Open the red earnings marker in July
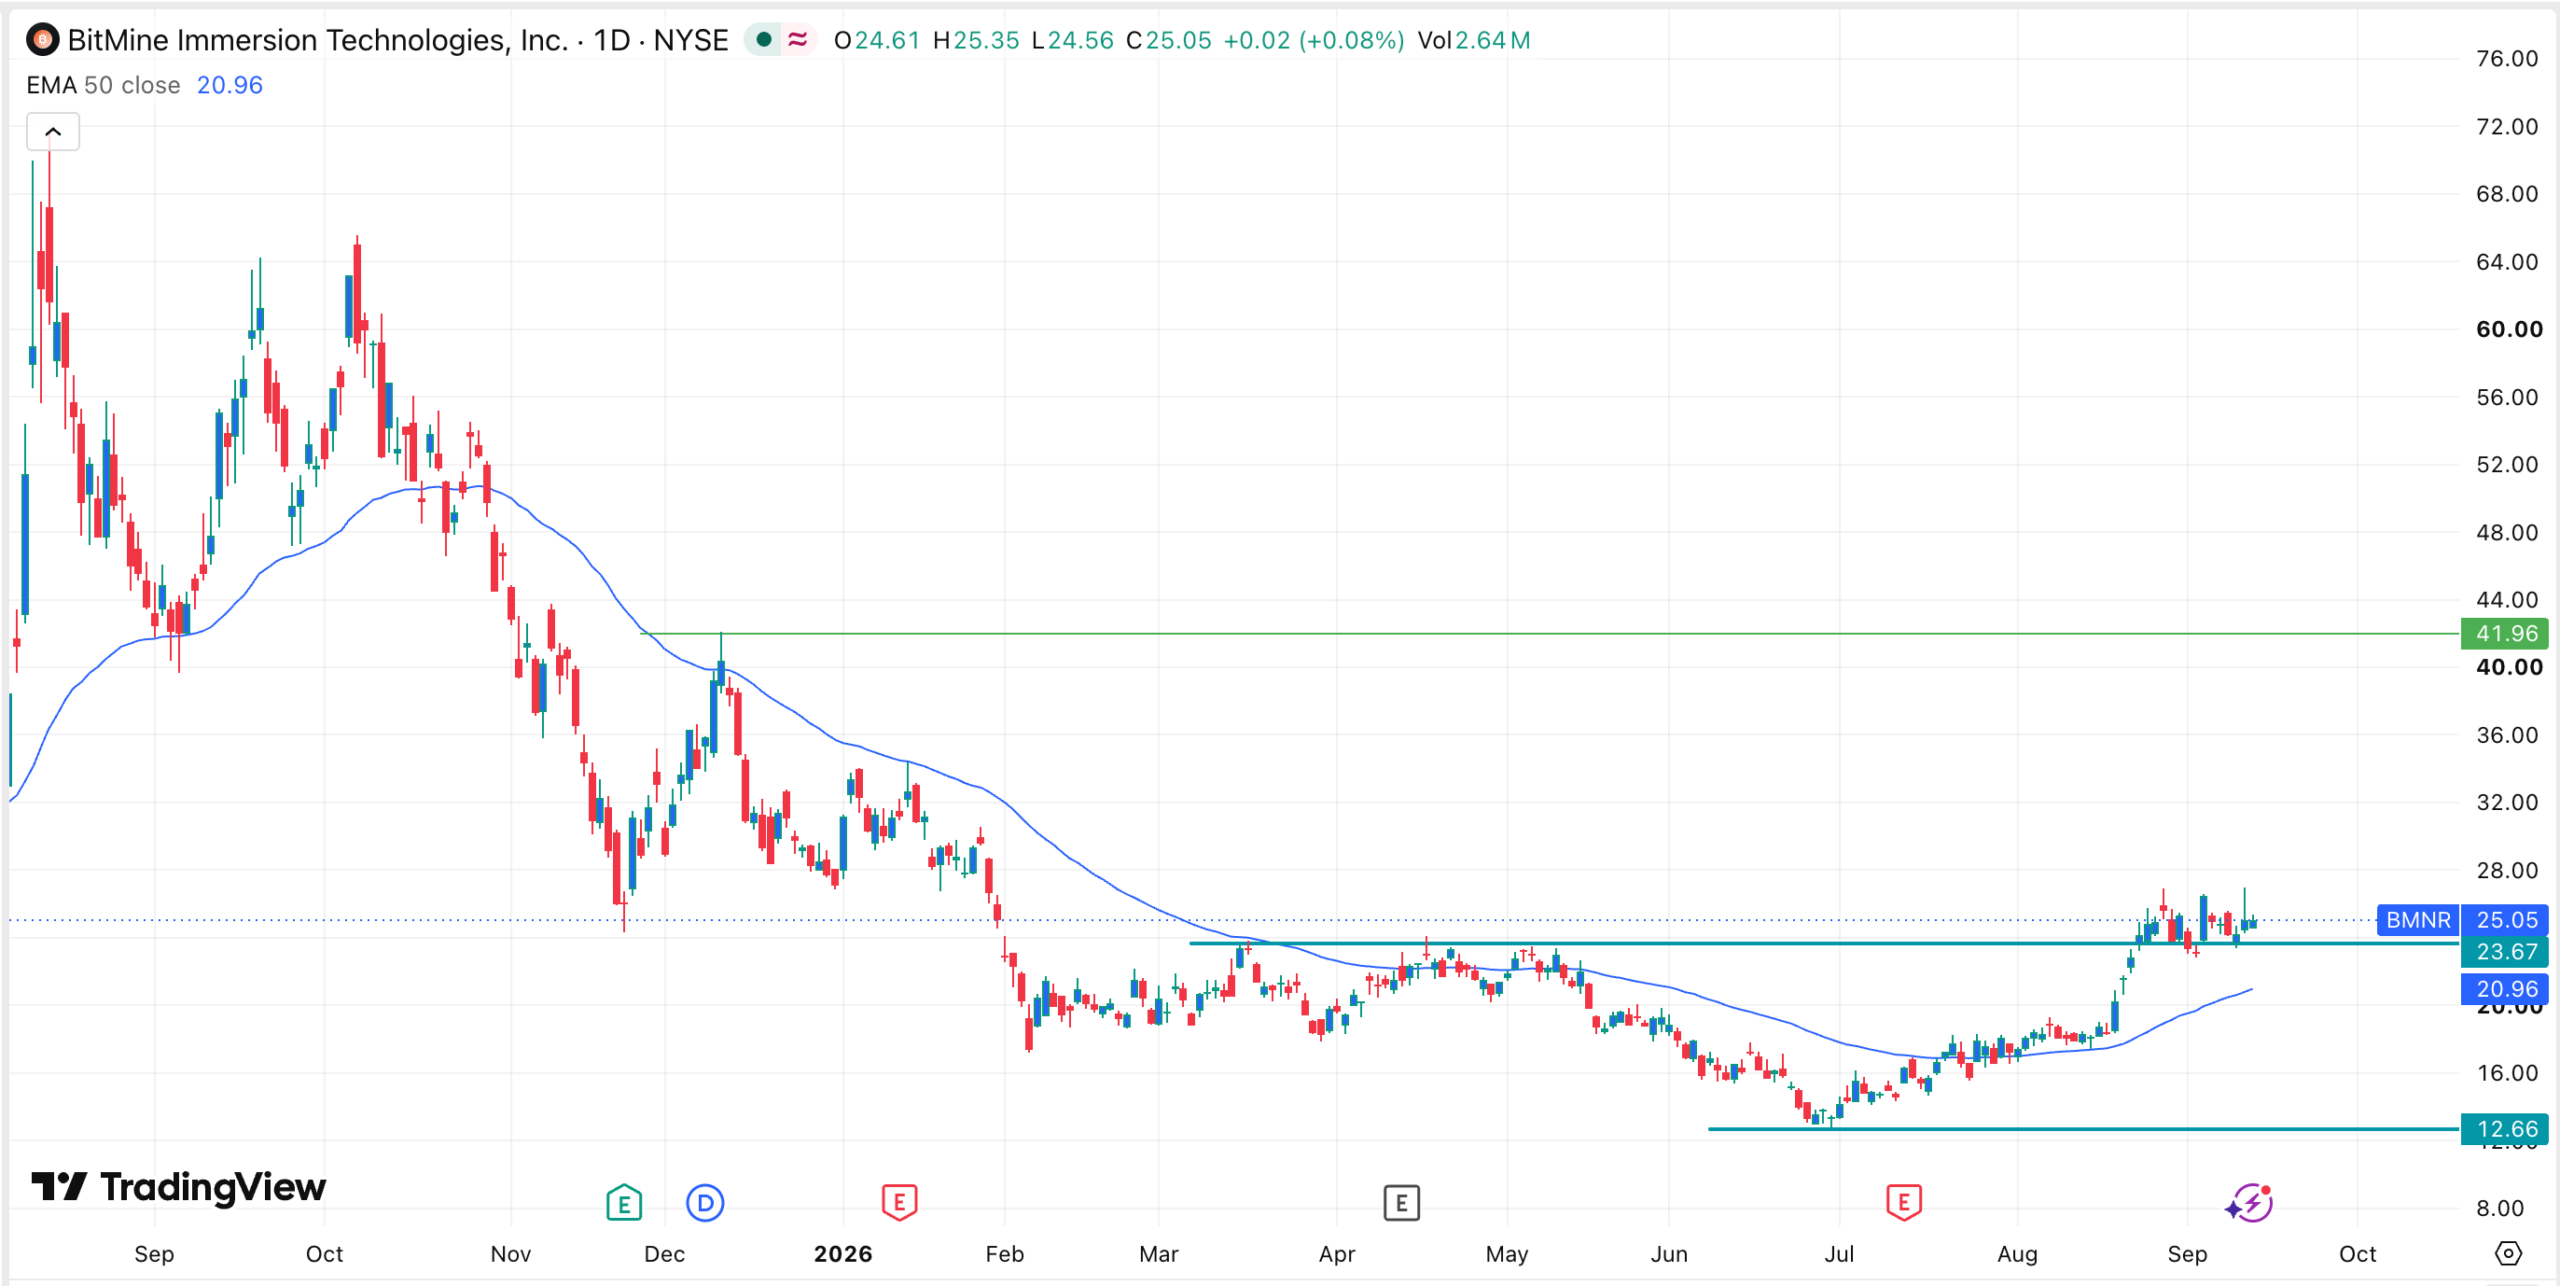The image size is (2560, 1286). [x=1903, y=1203]
